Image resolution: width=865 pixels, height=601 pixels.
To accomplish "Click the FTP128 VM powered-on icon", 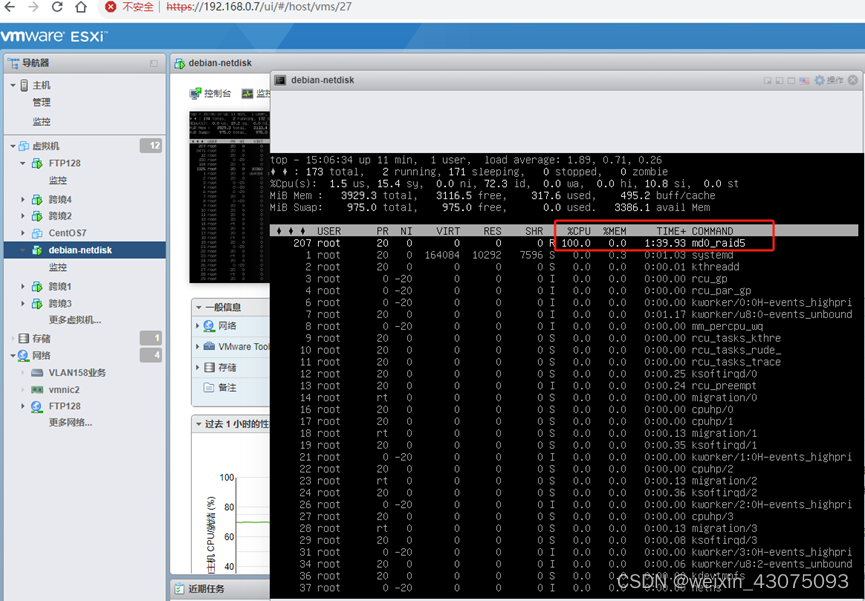I will [x=37, y=163].
